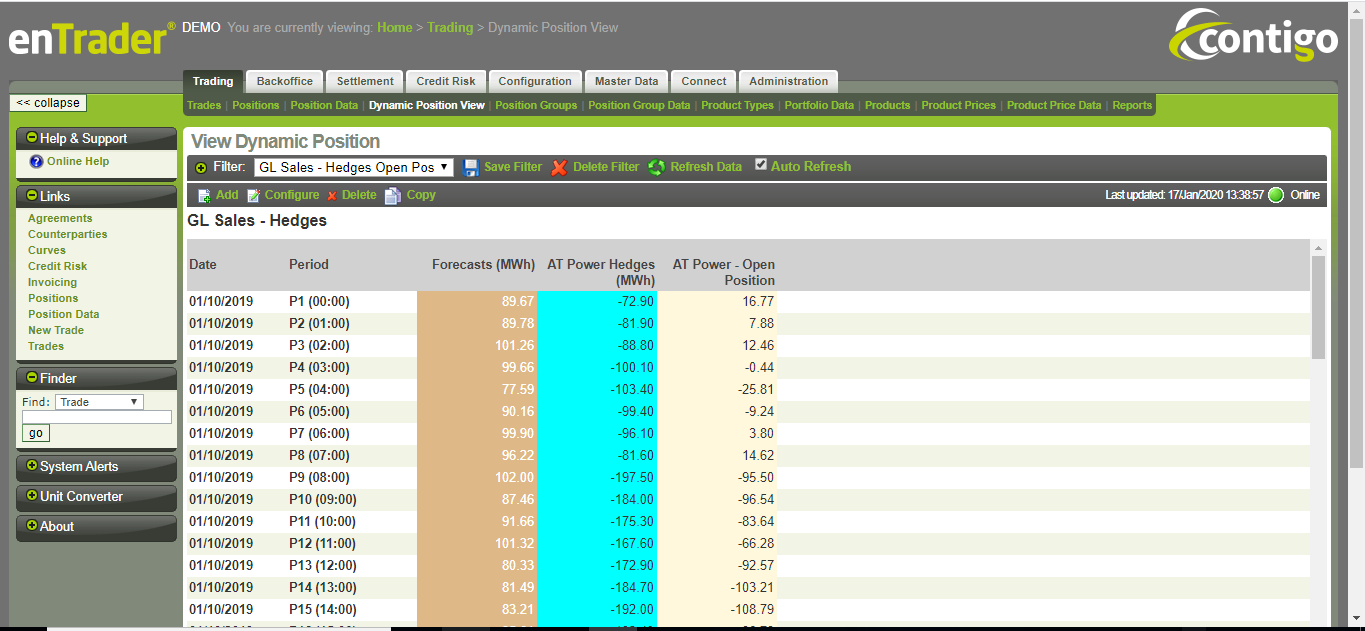Click the Add position icon
1365x631 pixels.
coord(204,196)
